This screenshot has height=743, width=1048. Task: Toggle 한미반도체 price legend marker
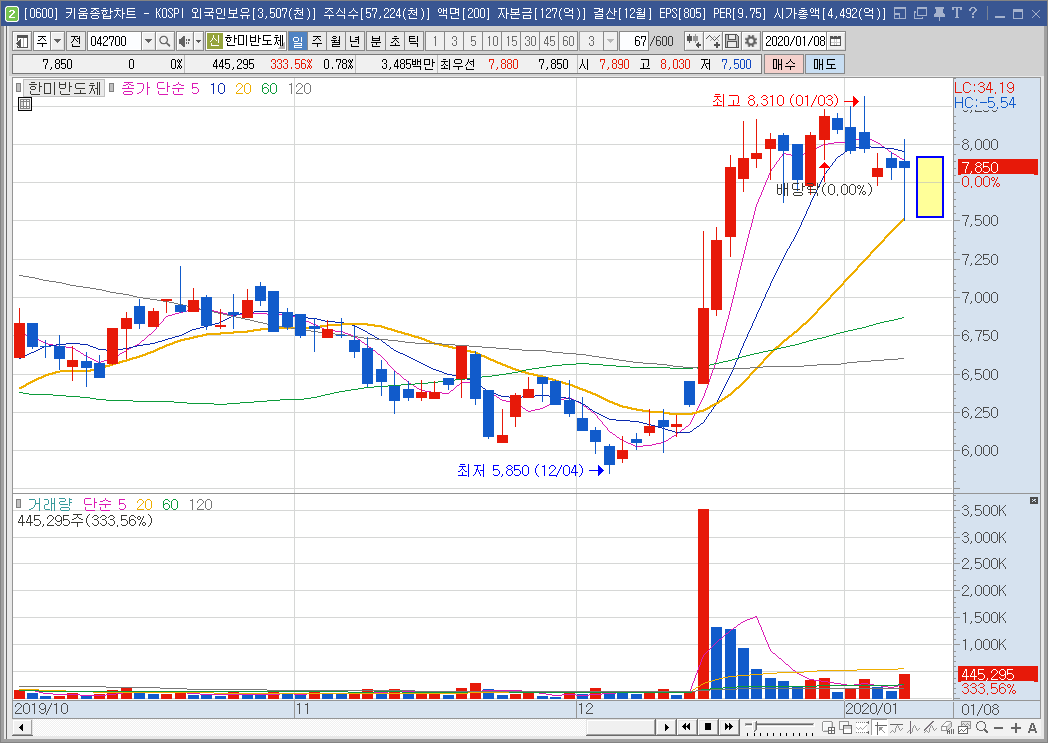tap(18, 88)
